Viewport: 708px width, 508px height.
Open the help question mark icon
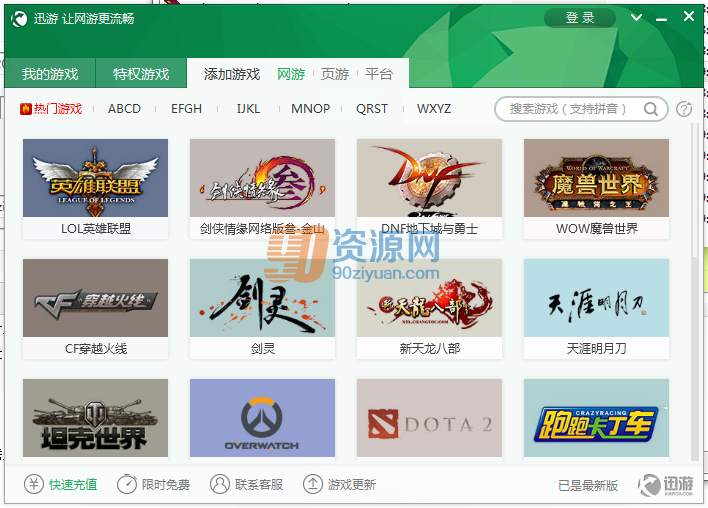684,109
